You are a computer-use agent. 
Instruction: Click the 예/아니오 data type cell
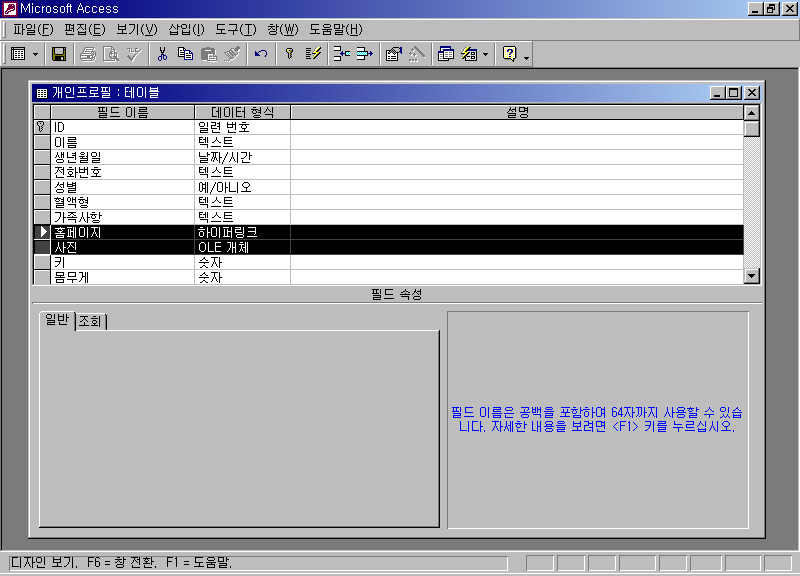coord(242,187)
